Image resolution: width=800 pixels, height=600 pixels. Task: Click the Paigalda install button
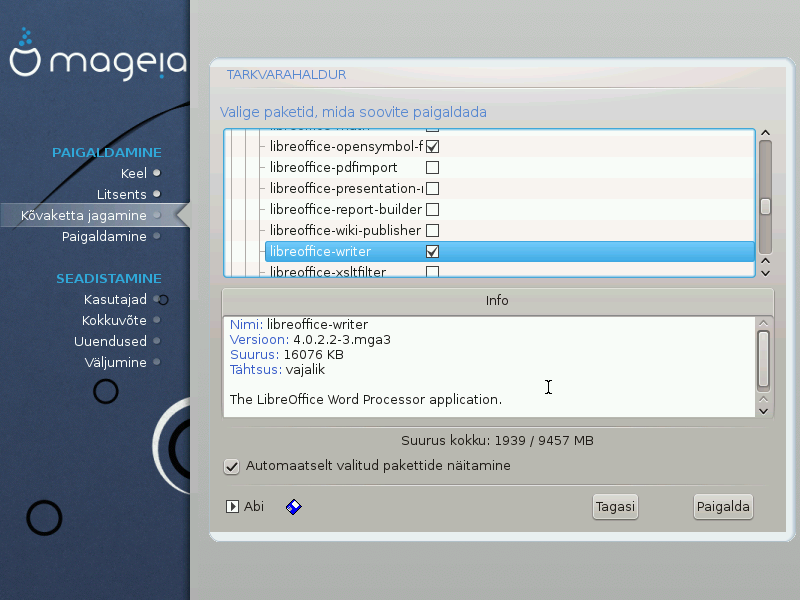click(x=723, y=507)
